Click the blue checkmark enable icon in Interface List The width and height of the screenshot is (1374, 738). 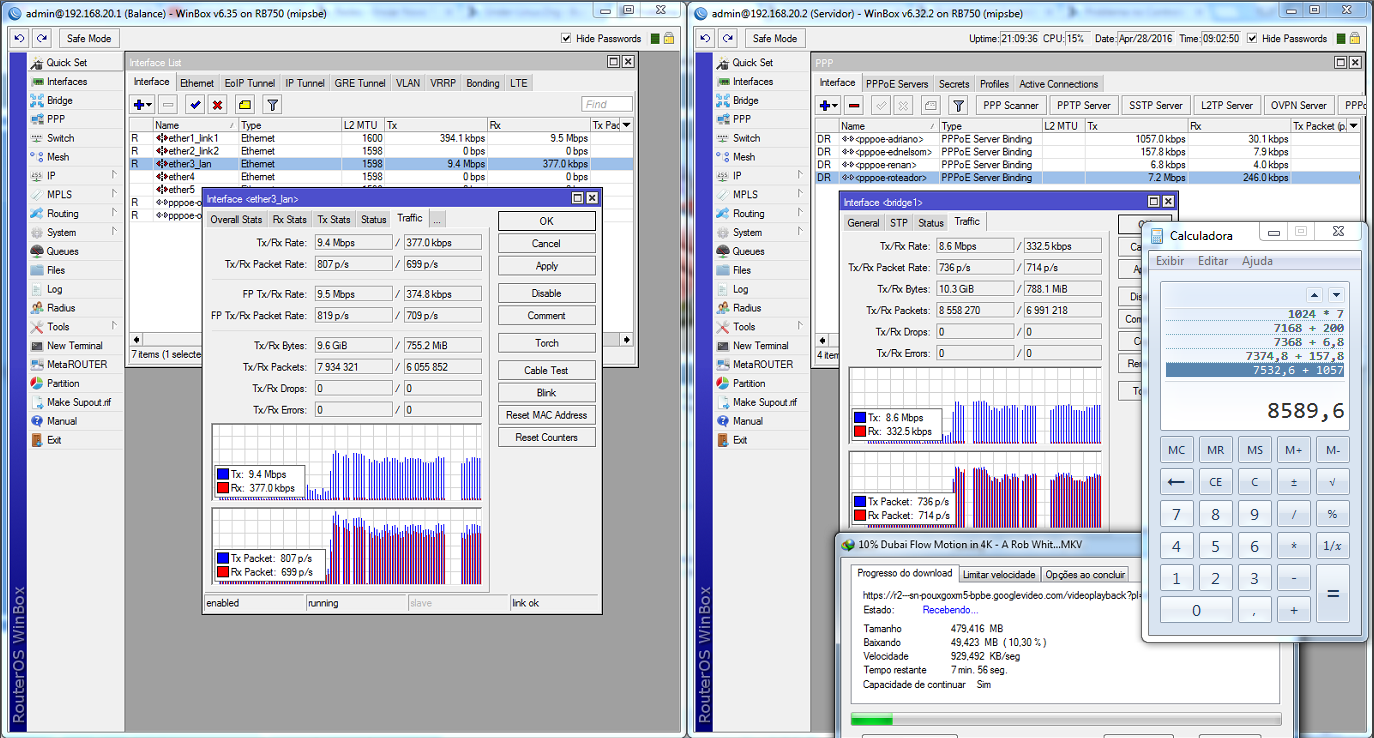pyautogui.click(x=194, y=105)
